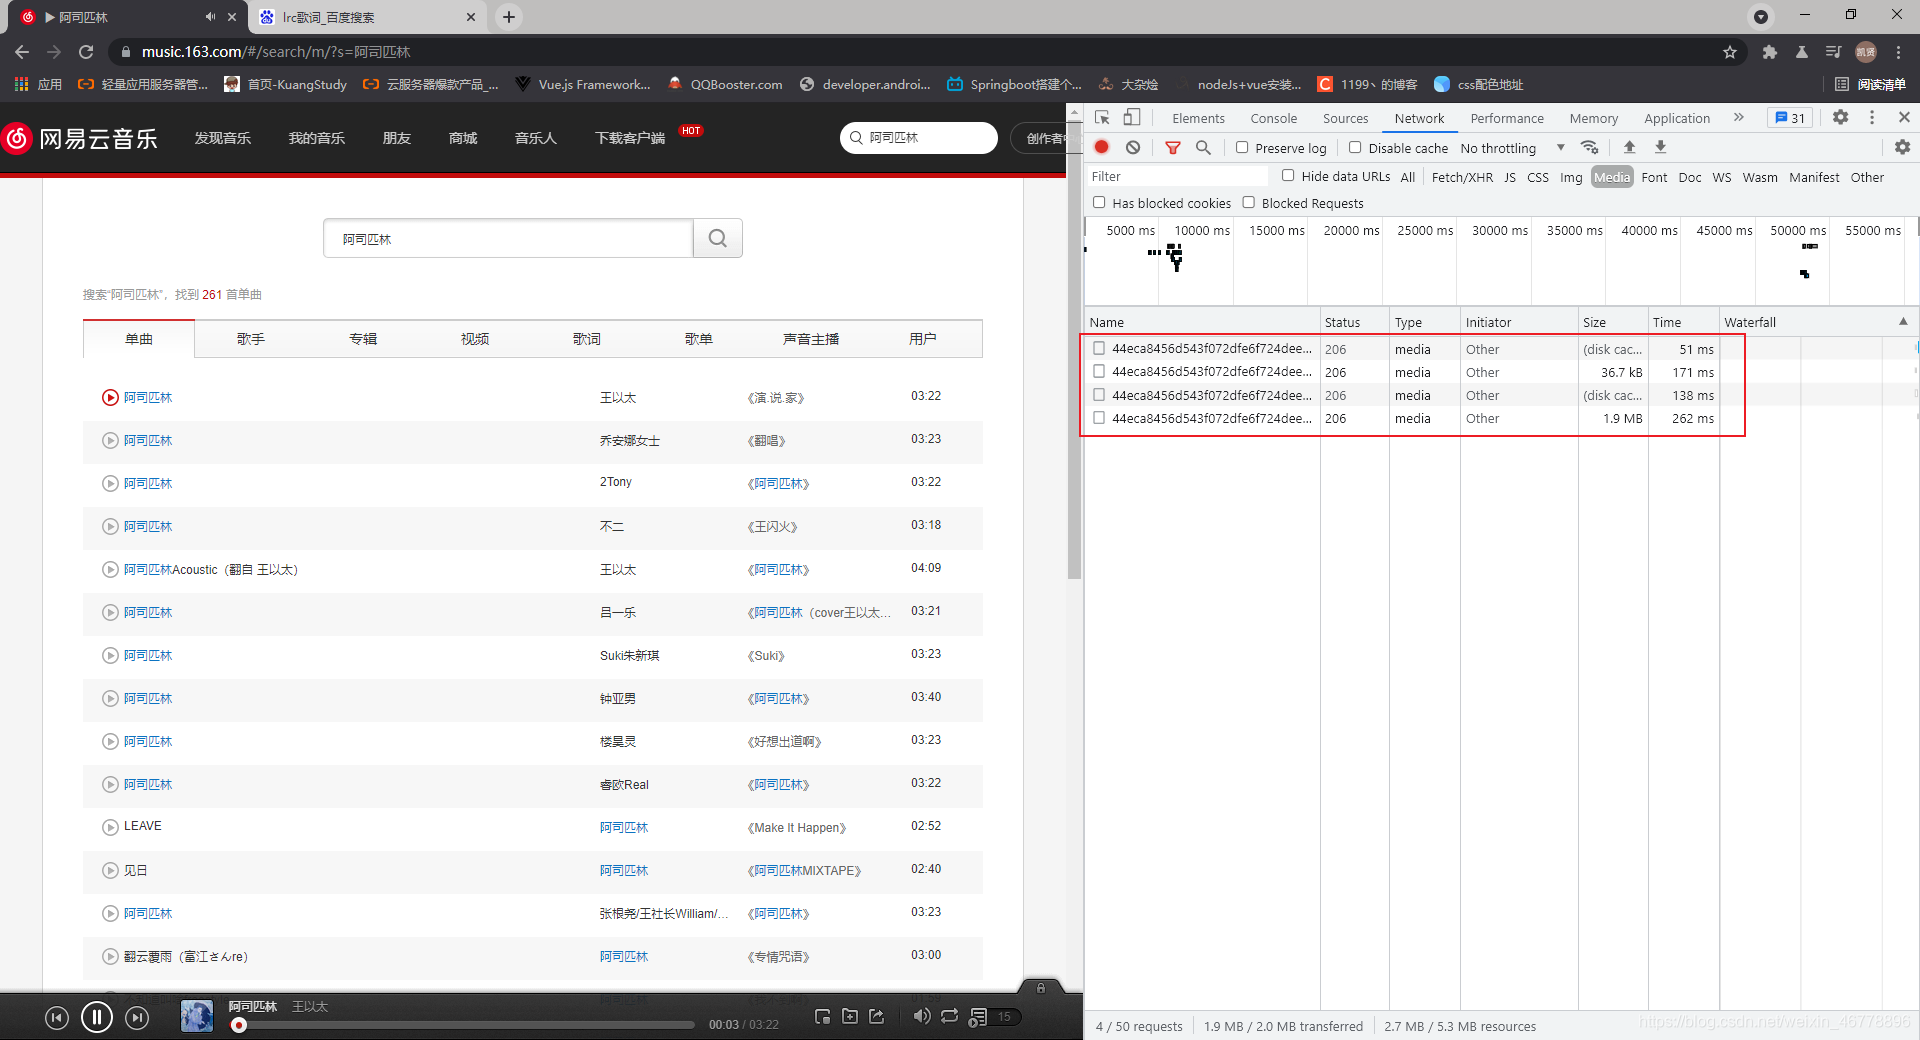Tick the checkbox of the 51 ms request
Image resolution: width=1920 pixels, height=1040 pixels.
pyautogui.click(x=1099, y=348)
